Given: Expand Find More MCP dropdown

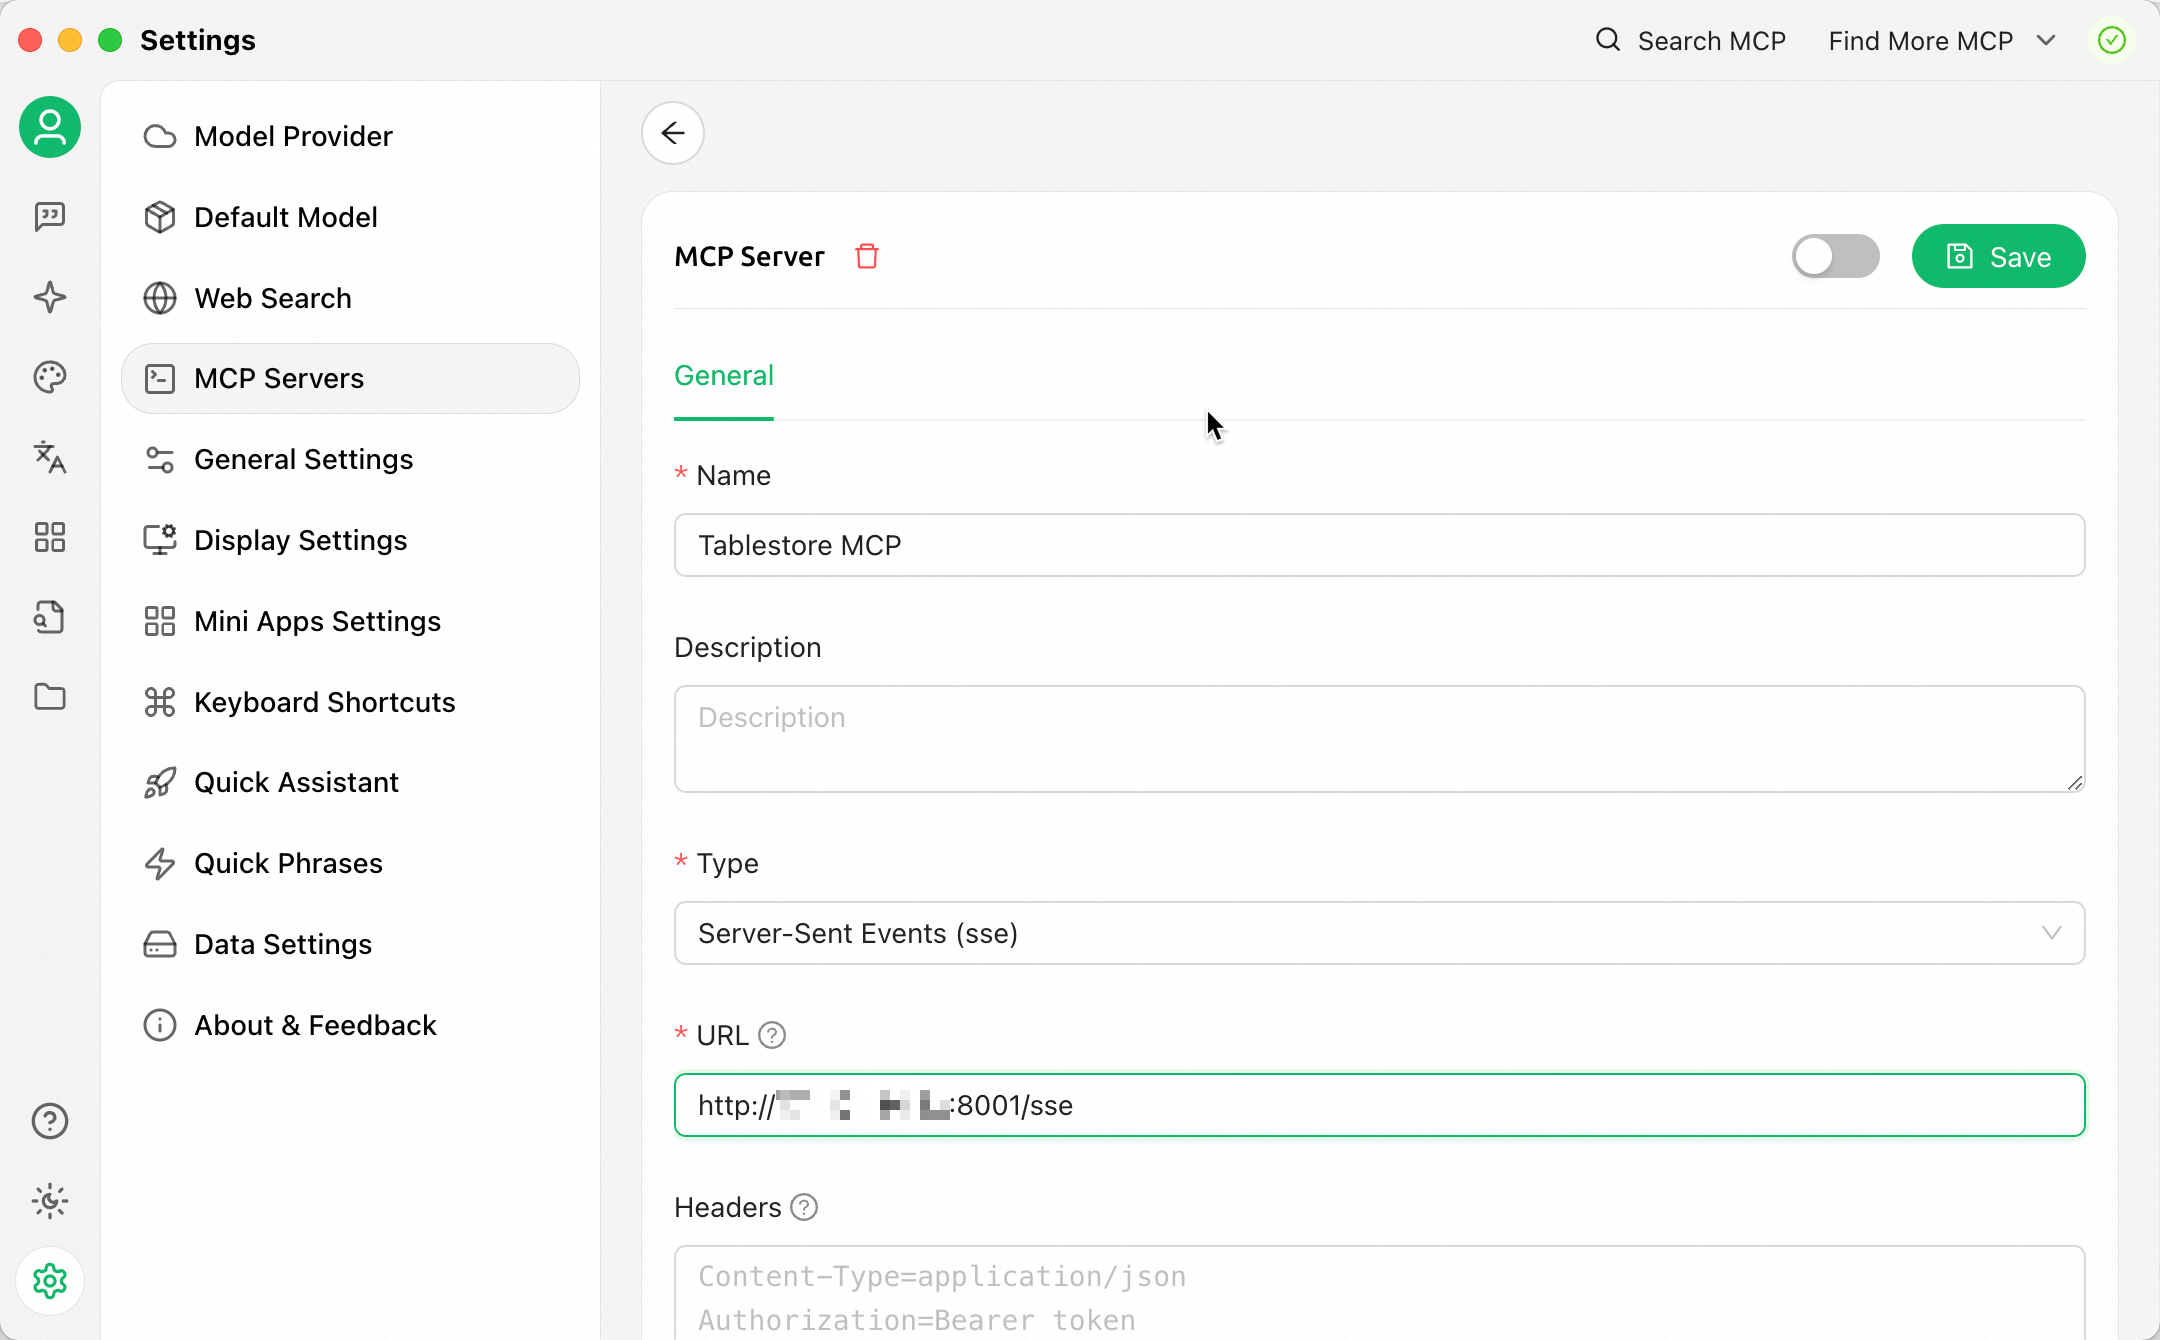Looking at the screenshot, I should [1942, 41].
